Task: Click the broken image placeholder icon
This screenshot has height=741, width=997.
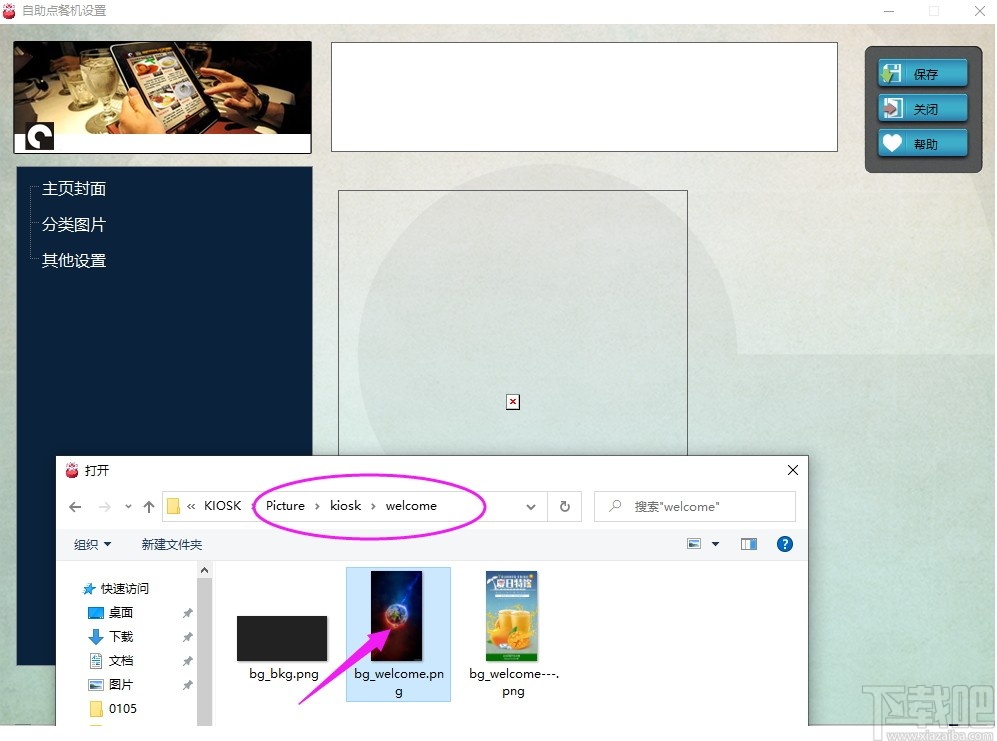Action: point(512,402)
